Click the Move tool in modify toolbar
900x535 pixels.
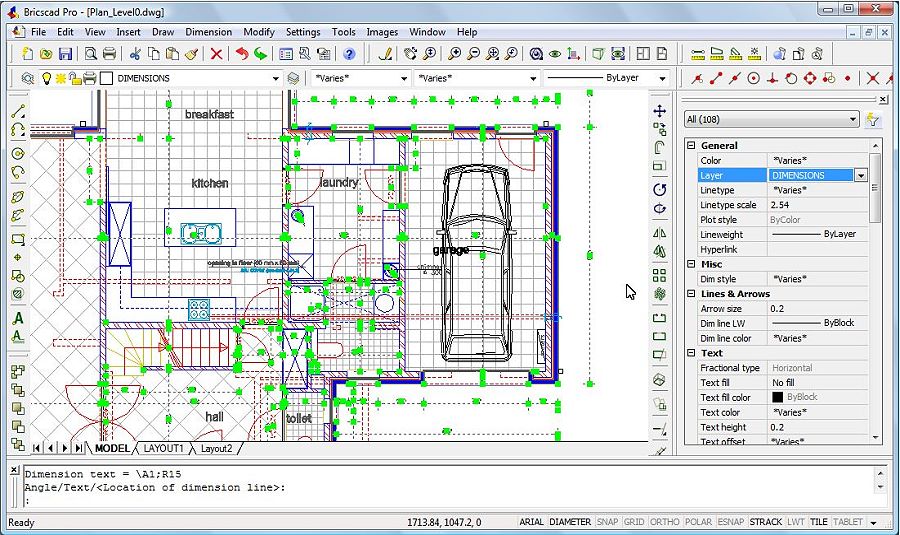660,111
